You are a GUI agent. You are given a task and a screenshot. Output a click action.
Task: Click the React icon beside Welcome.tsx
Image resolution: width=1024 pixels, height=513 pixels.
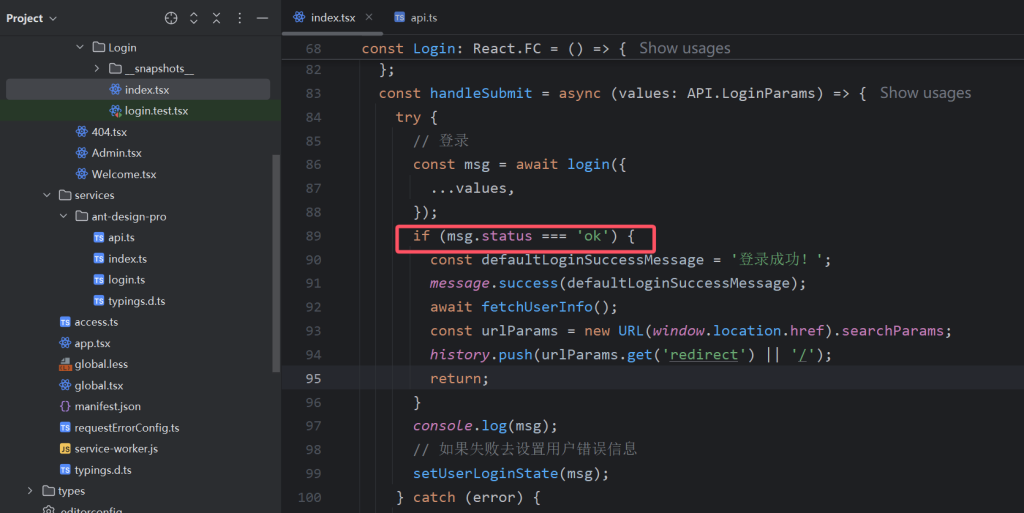pyautogui.click(x=82, y=174)
